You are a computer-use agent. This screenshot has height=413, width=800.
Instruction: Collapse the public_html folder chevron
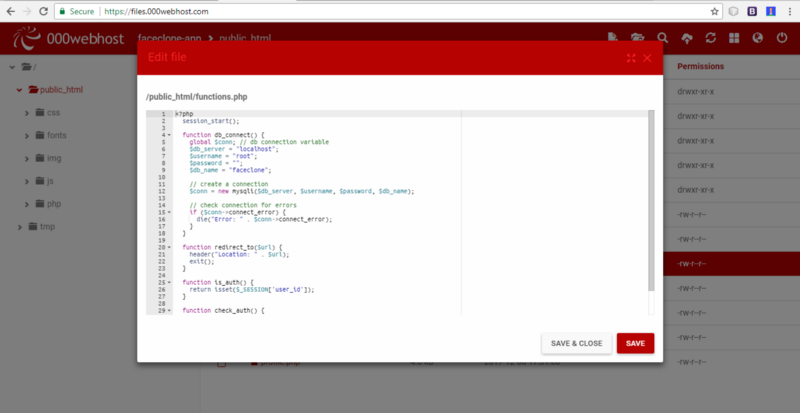point(19,90)
